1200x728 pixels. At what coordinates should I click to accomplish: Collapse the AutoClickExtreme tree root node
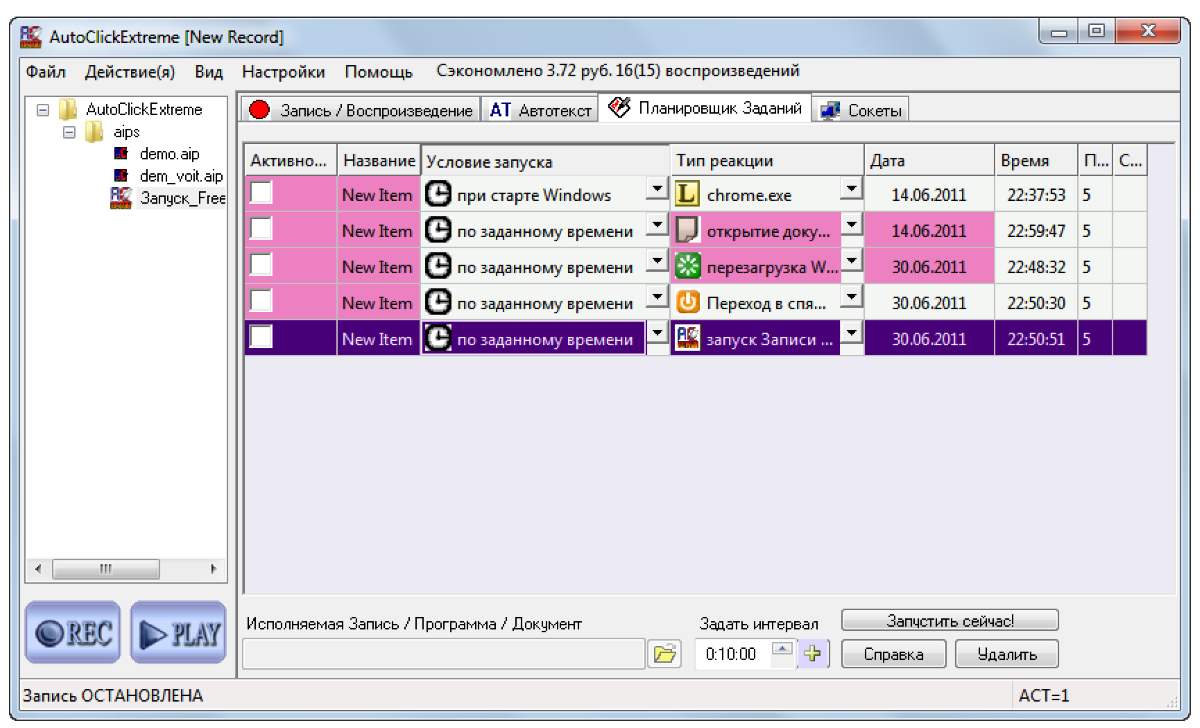coord(42,110)
